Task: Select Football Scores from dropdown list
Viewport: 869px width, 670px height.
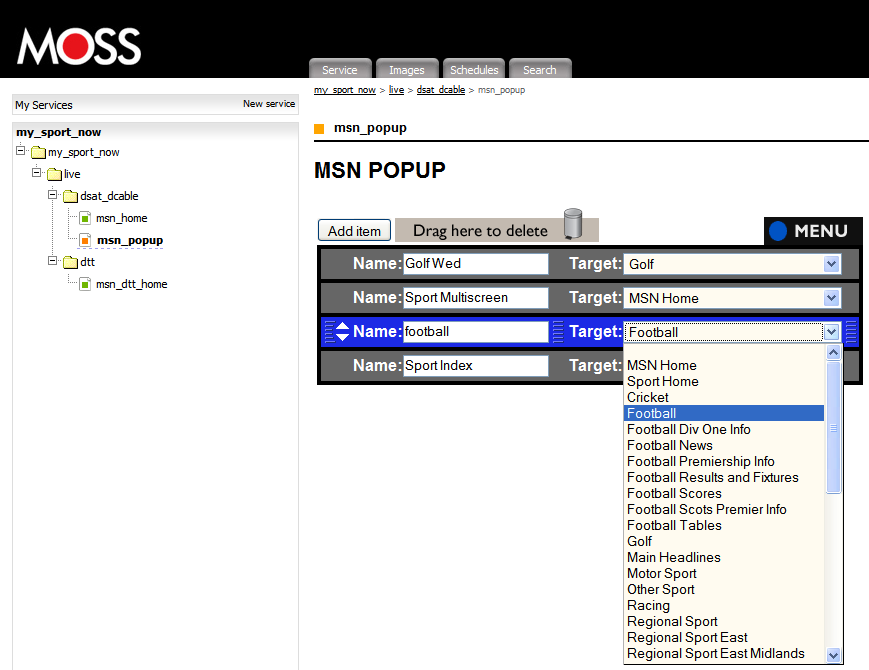Action: pyautogui.click(x=674, y=493)
